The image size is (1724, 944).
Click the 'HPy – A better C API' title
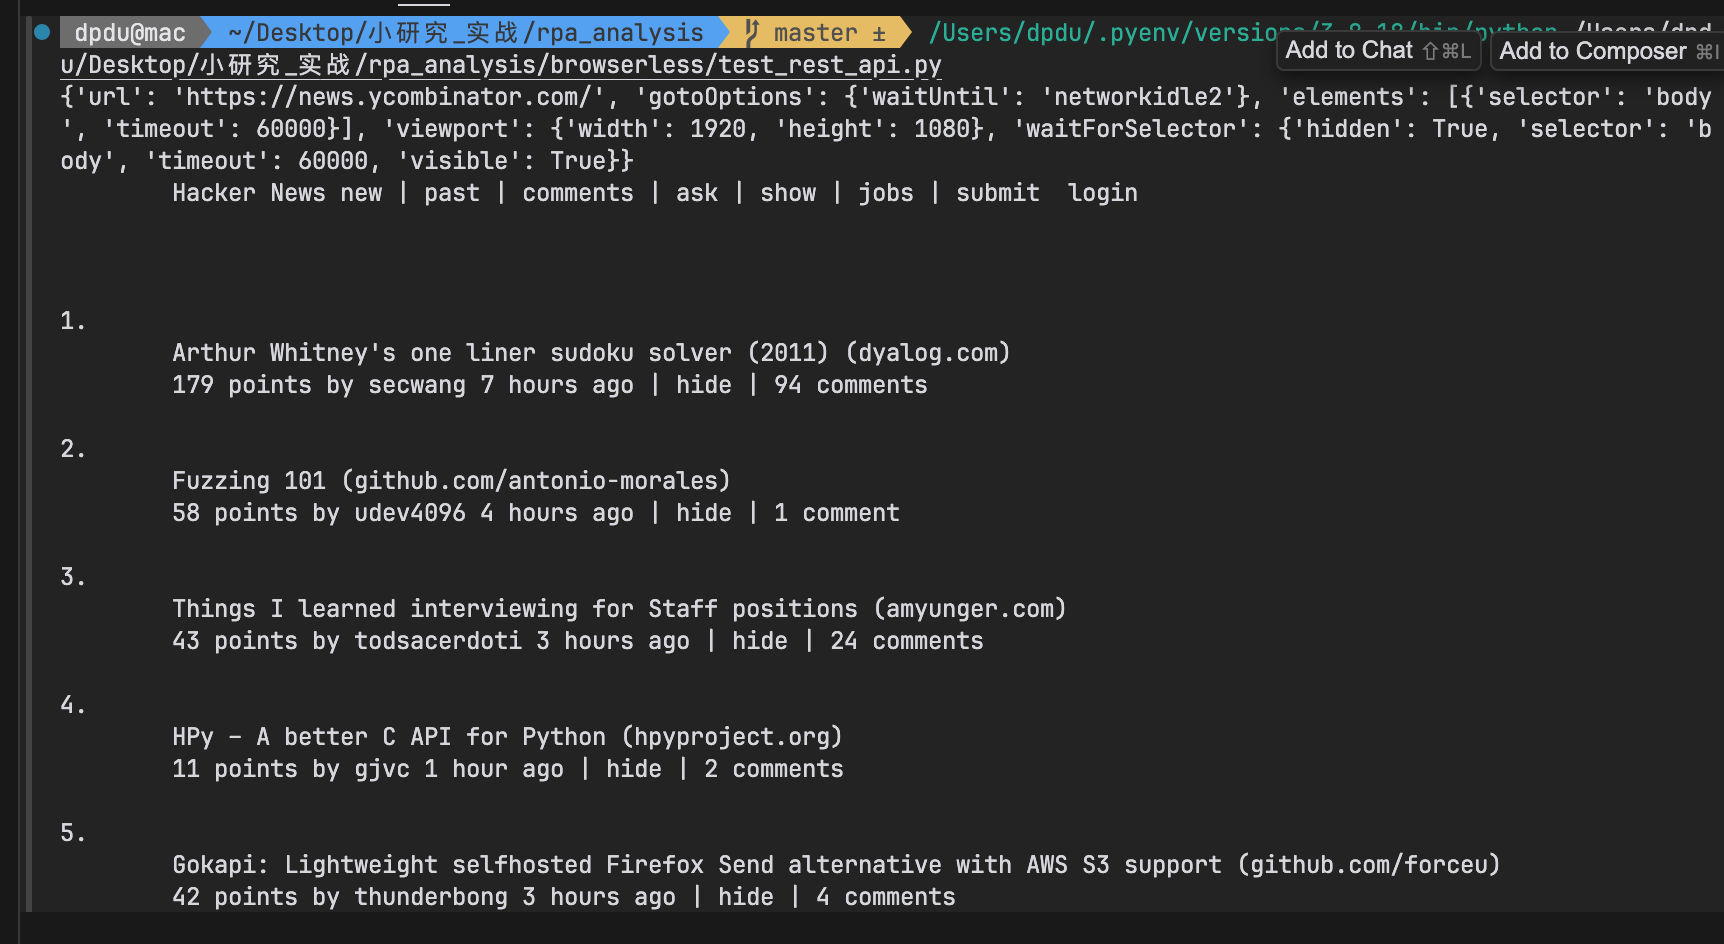click(x=507, y=737)
